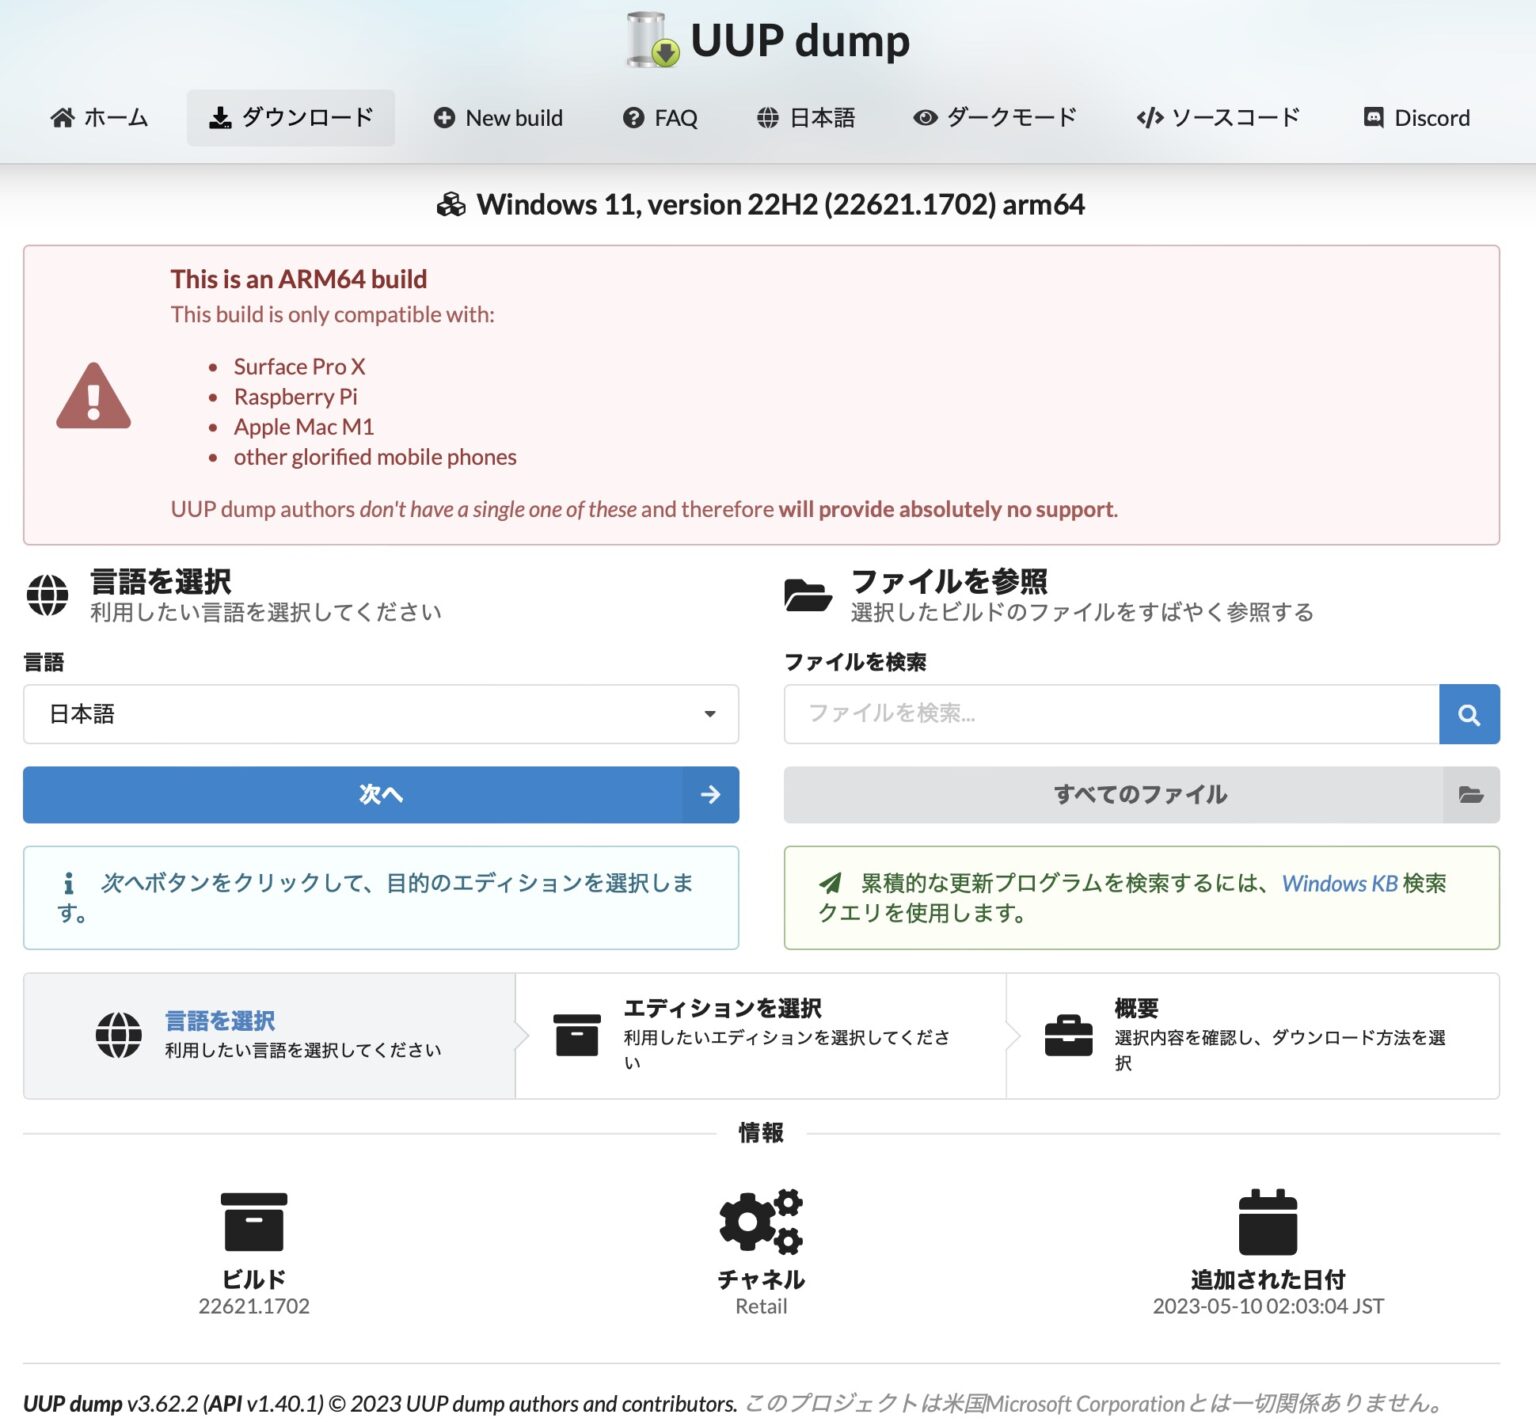Select the home icon in navigation bar

(x=60, y=117)
